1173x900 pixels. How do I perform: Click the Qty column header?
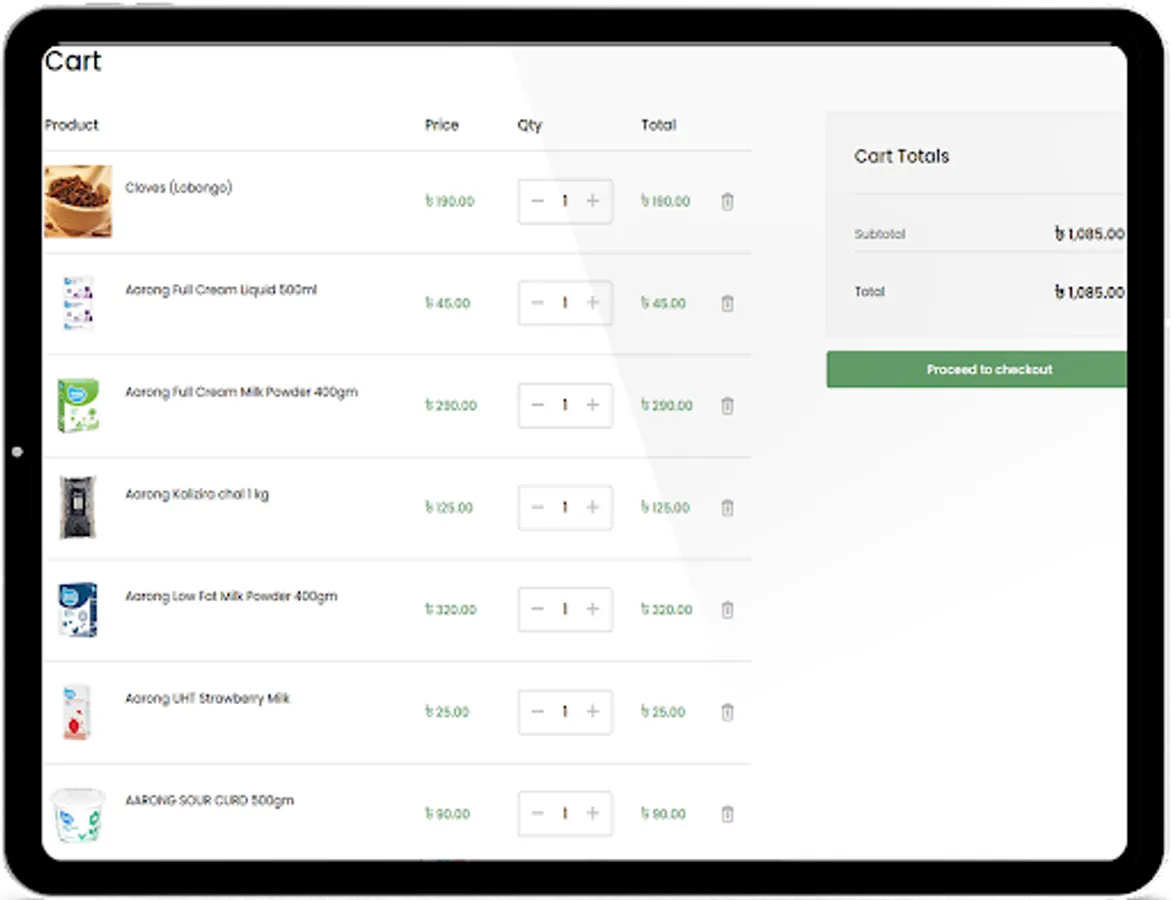click(x=530, y=125)
